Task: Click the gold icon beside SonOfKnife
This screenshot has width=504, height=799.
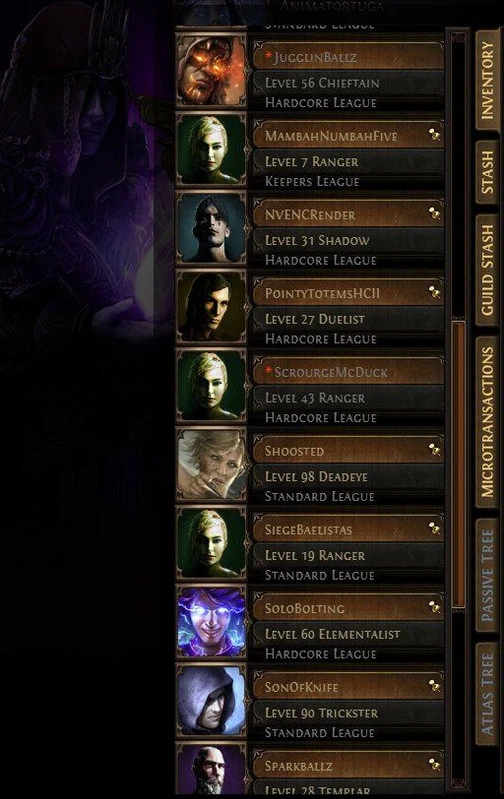Action: (434, 685)
